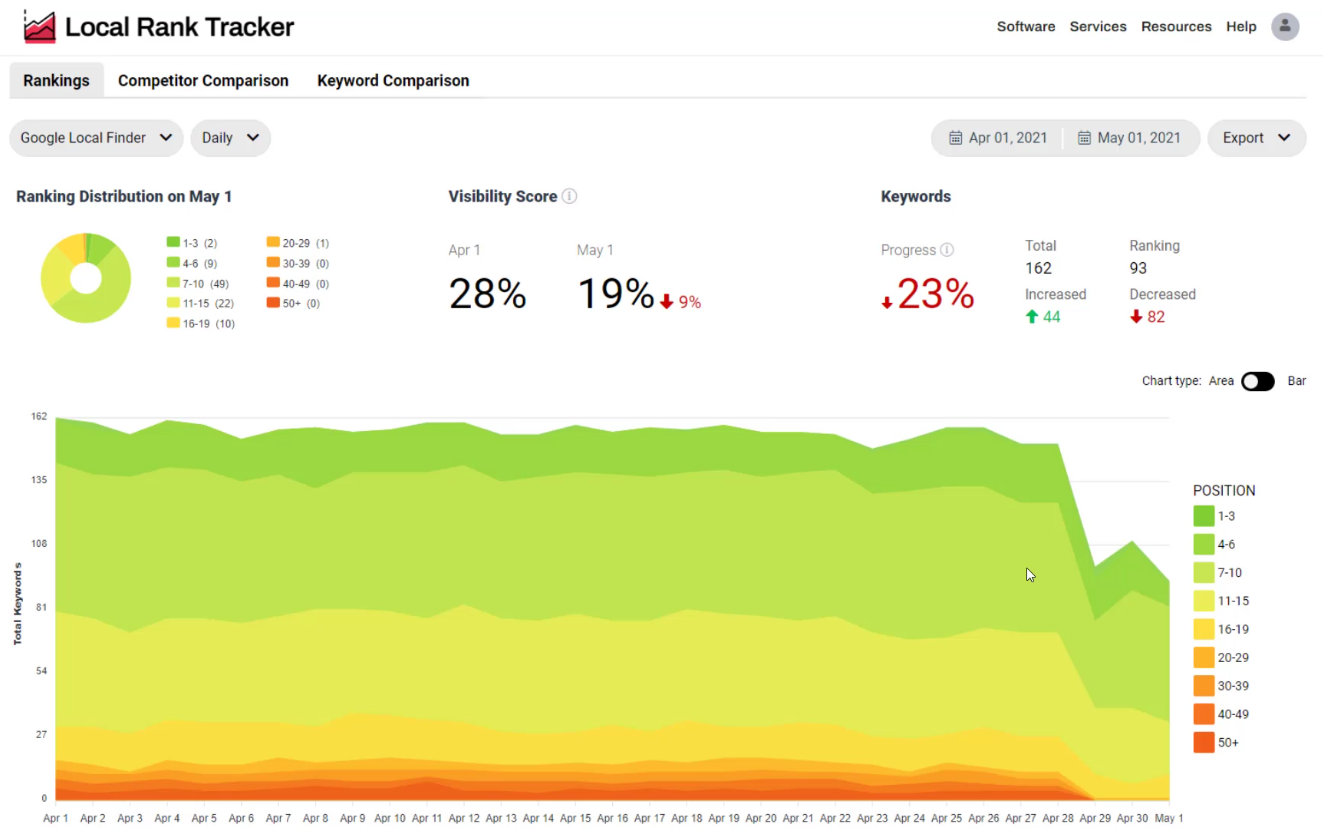Switch to the Competitor Comparison tab

pos(203,81)
